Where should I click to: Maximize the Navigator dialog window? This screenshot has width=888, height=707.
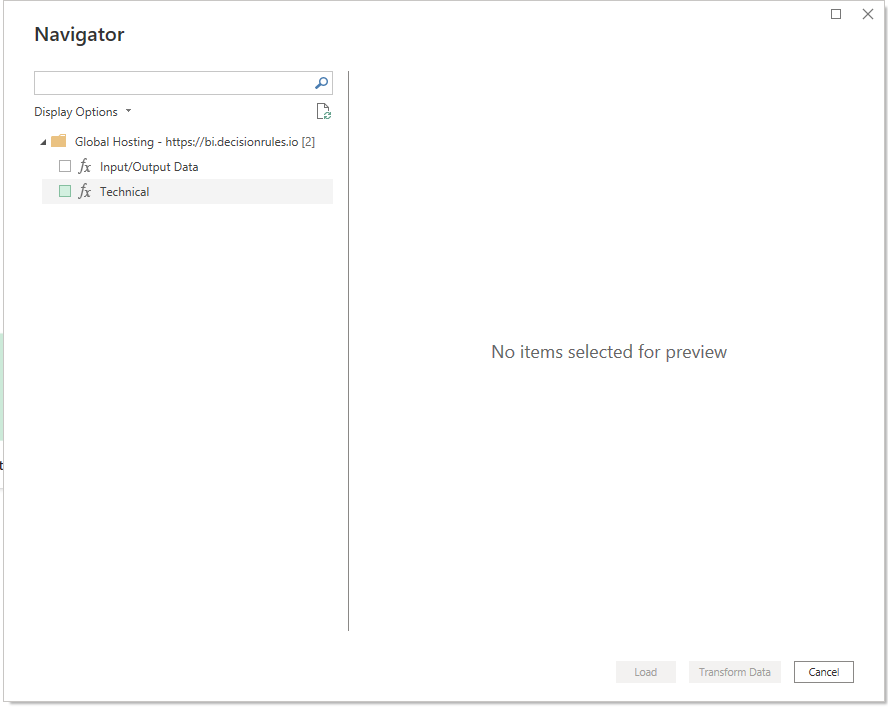coord(836,14)
